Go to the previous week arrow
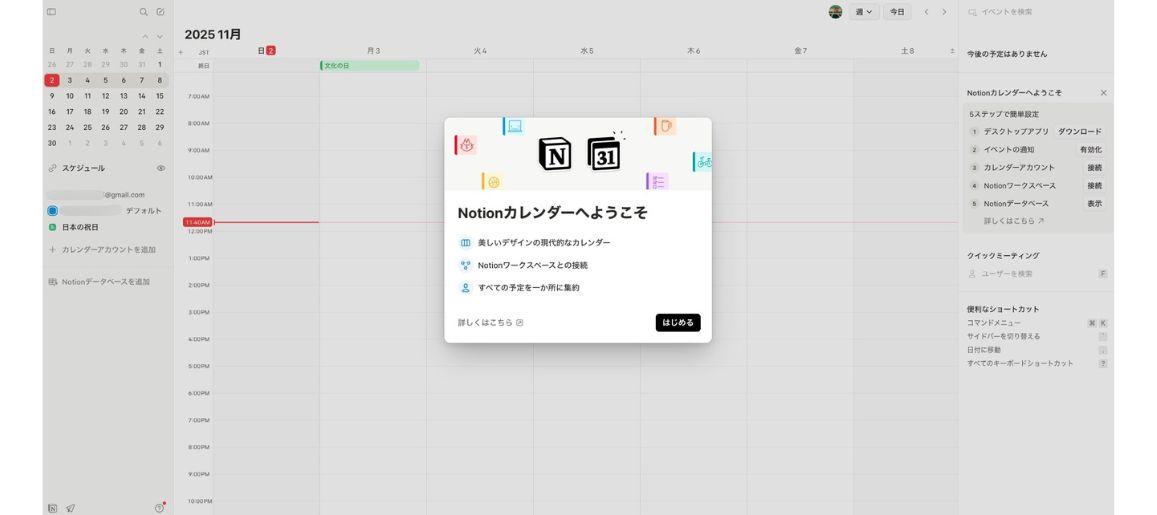Image resolution: width=1157 pixels, height=515 pixels. [x=926, y=12]
